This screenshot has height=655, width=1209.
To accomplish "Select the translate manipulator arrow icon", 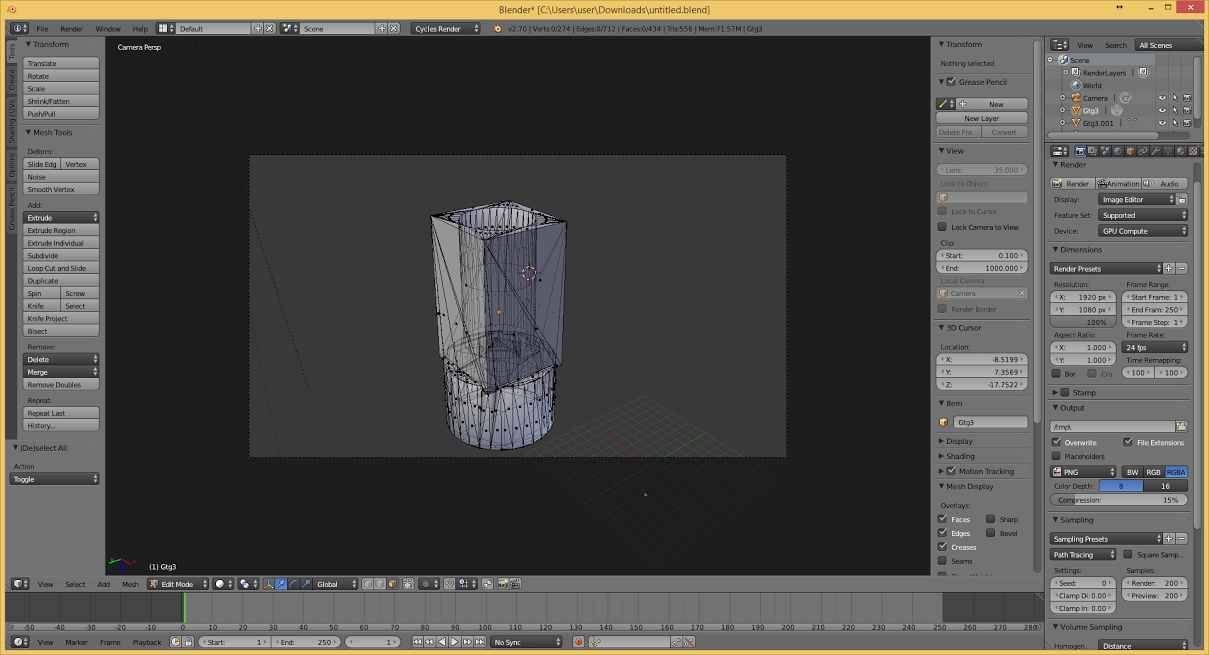I will coord(281,584).
